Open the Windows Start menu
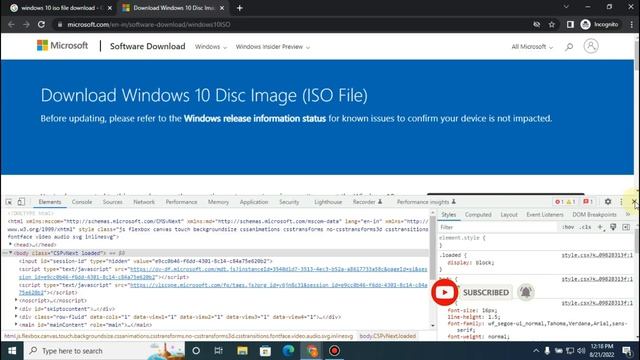Image resolution: width=640 pixels, height=360 pixels. tap(12, 351)
